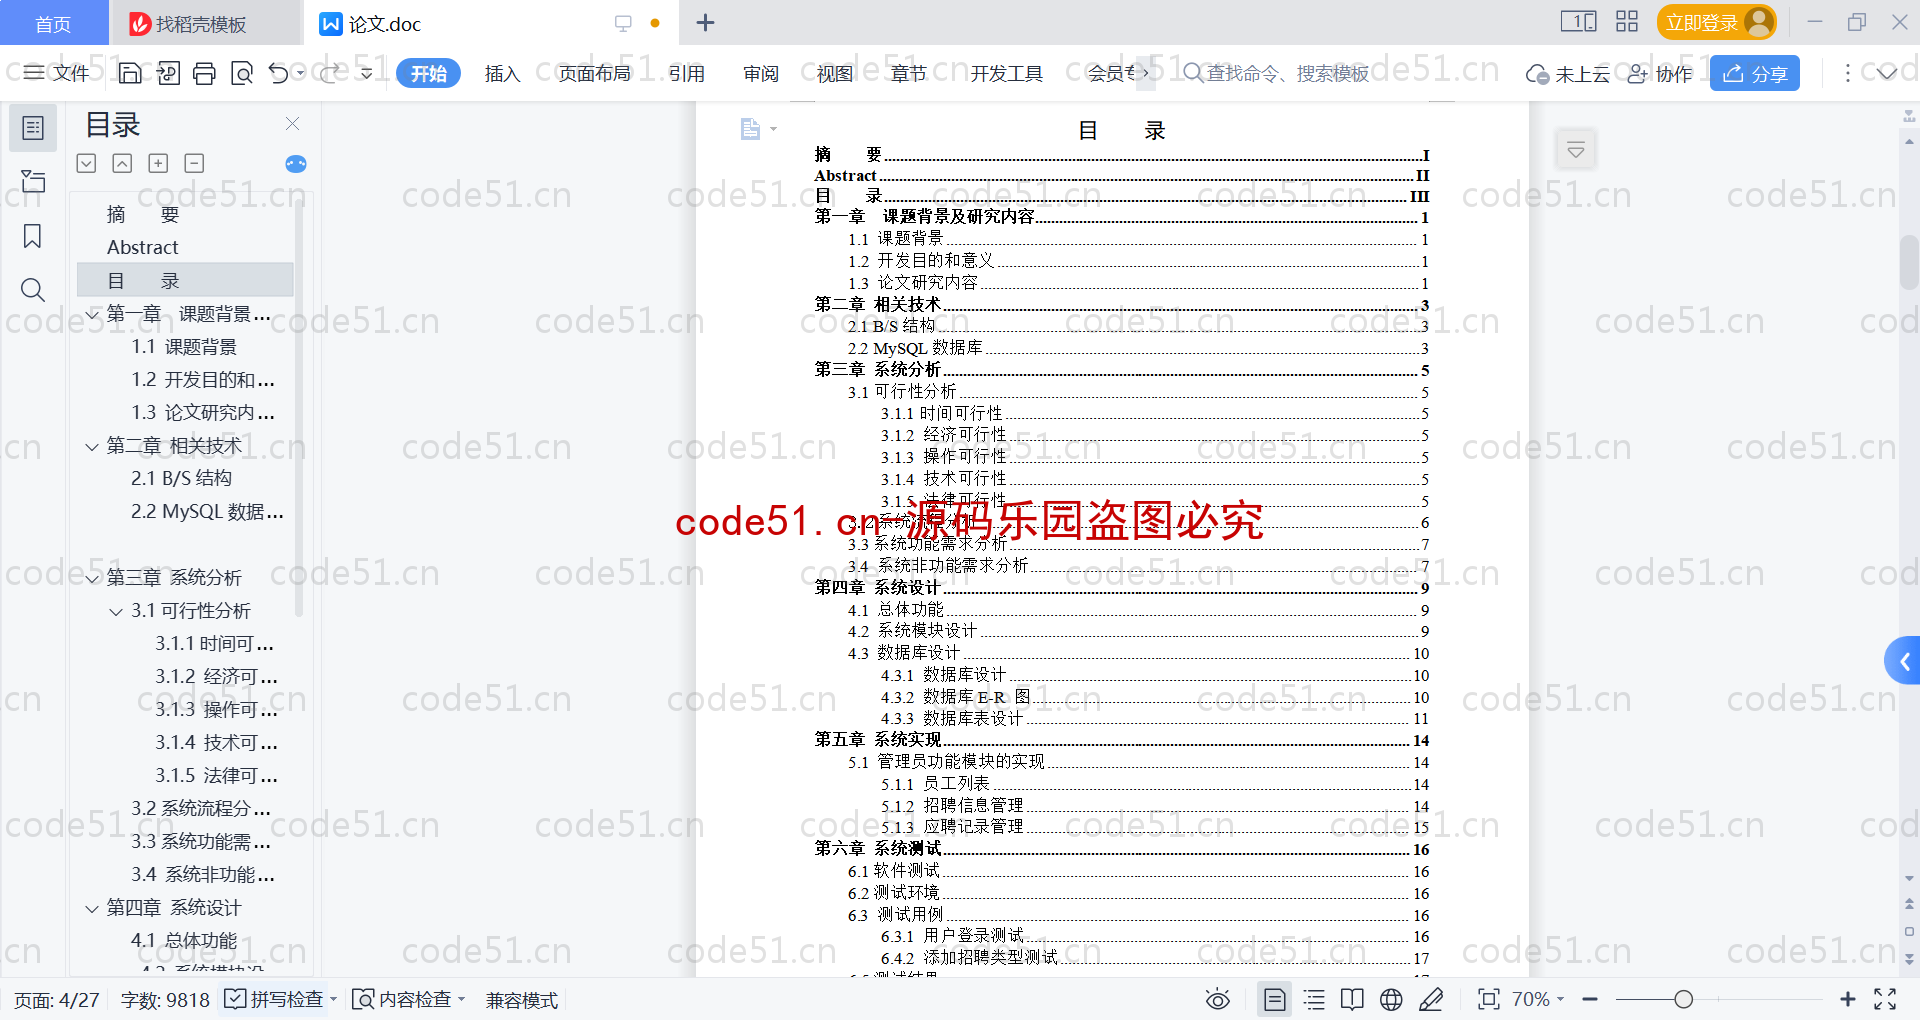This screenshot has height=1020, width=1920.
Task: Click the document page options icon
Action: click(757, 129)
